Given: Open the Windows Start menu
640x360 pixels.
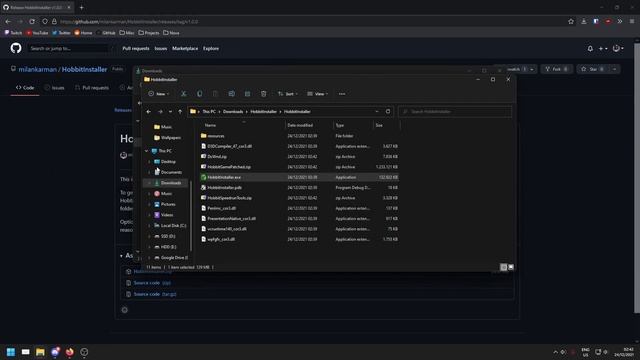Looking at the screenshot, I should (x=11, y=352).
